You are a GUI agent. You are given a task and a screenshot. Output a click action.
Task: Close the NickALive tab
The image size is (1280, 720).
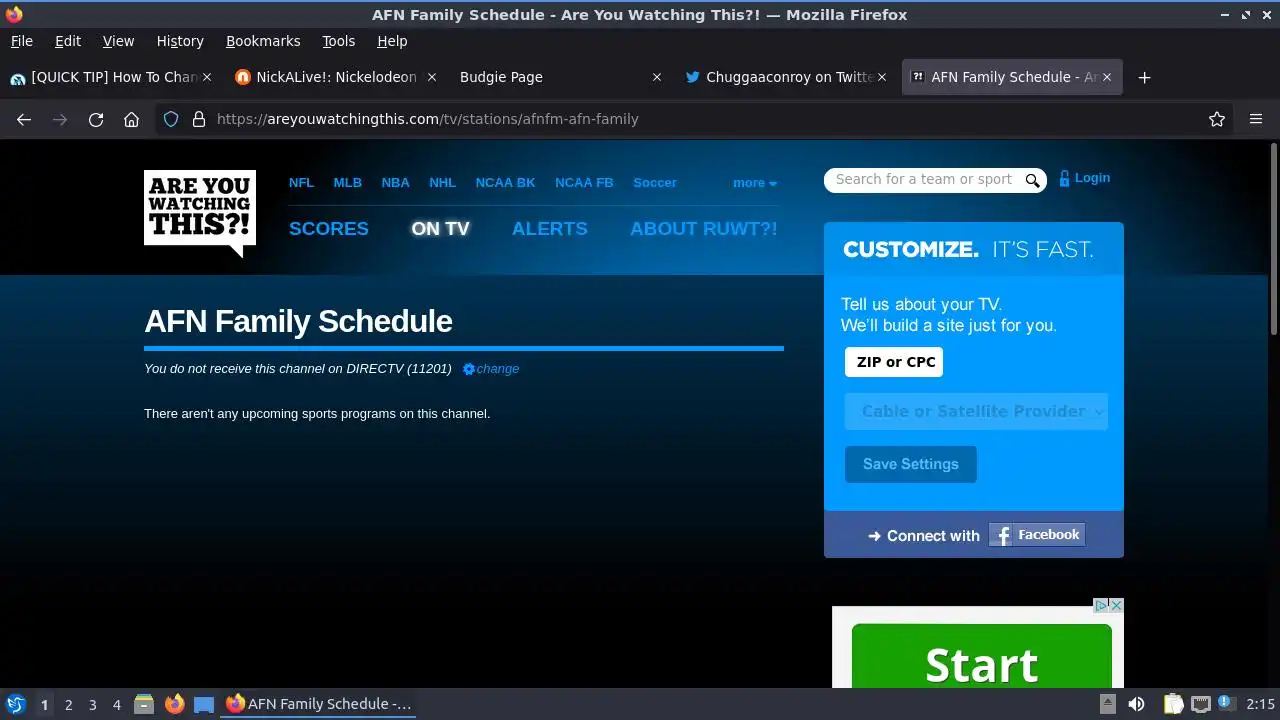[x=432, y=77]
